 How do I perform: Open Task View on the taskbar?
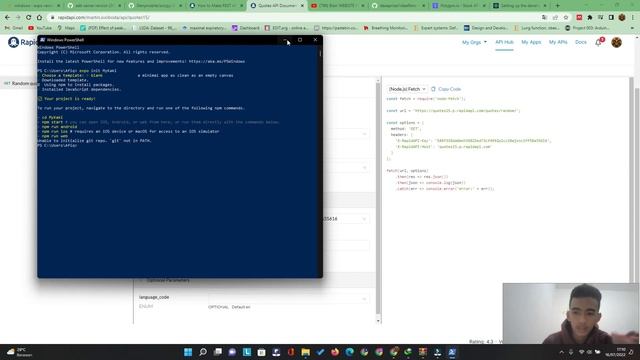pos(218,352)
